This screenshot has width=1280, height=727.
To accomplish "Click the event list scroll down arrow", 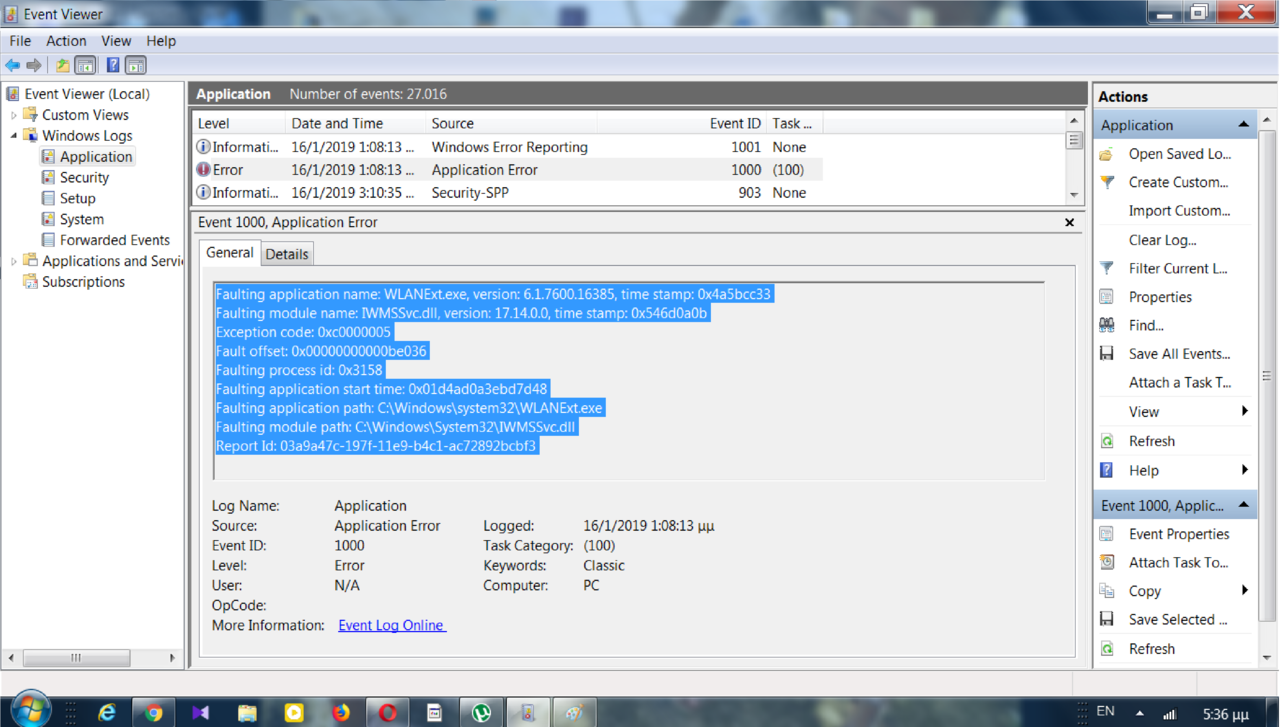I will (1074, 195).
